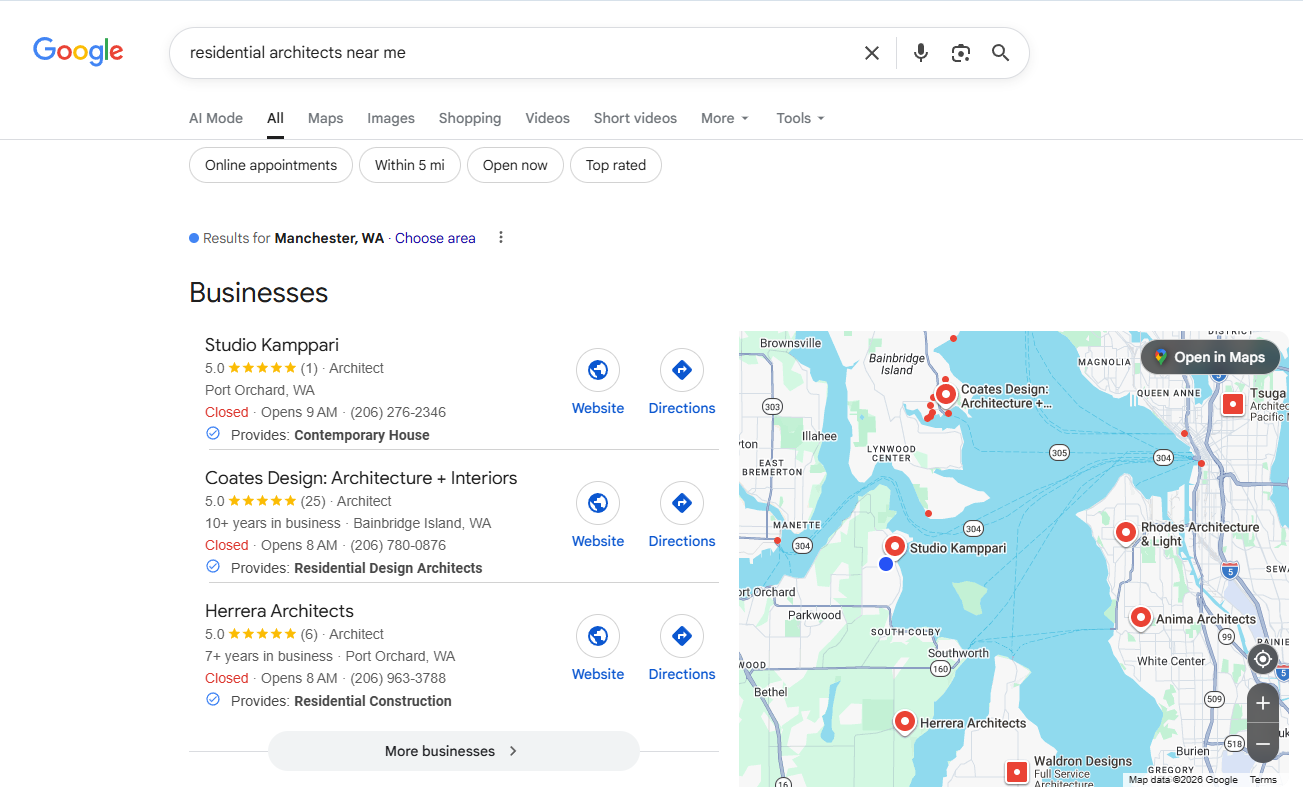
Task: Open Studio Kamppari website icon
Action: tap(598, 370)
